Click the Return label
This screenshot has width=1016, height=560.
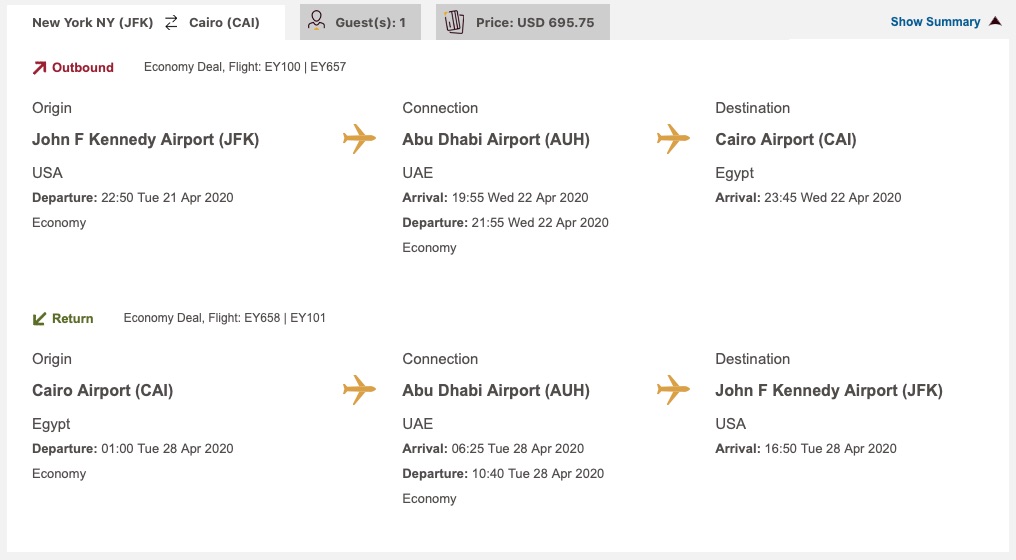point(73,319)
